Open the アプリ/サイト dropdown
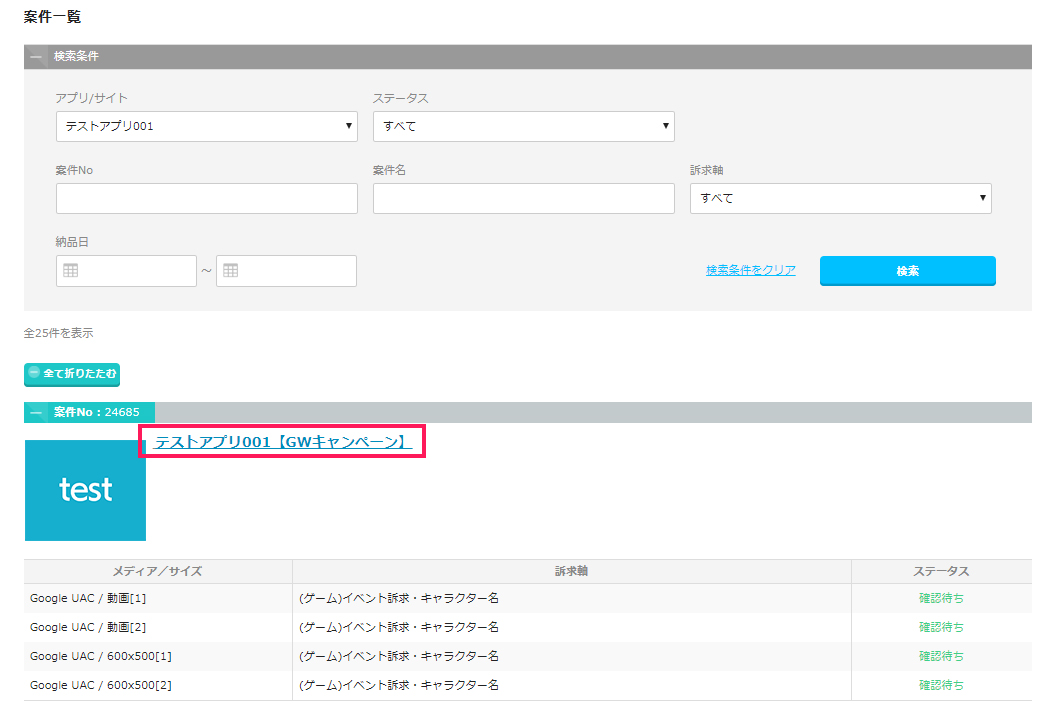Image resolution: width=1050 pixels, height=719 pixels. coord(206,127)
